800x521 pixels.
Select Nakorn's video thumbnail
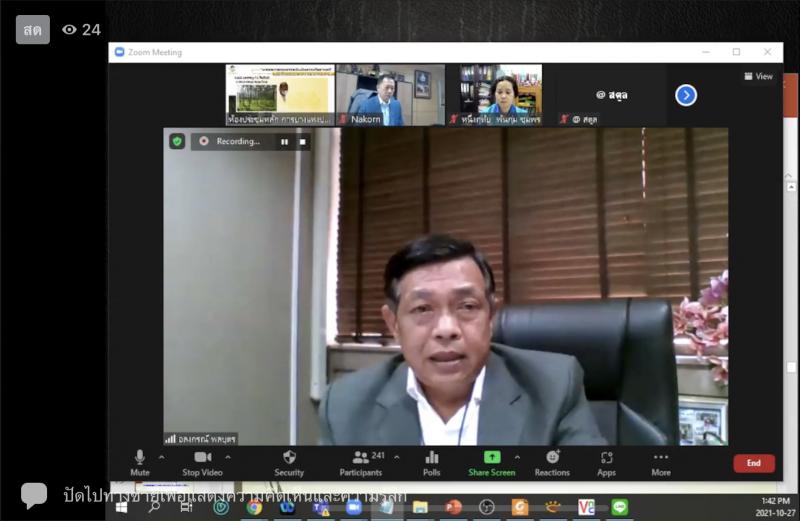pos(389,95)
